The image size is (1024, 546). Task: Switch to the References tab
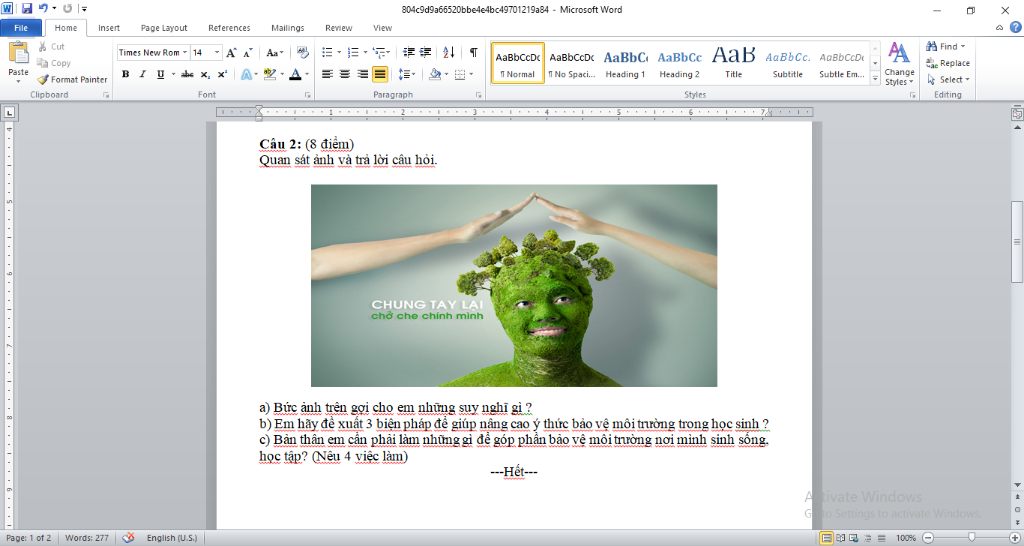(229, 27)
